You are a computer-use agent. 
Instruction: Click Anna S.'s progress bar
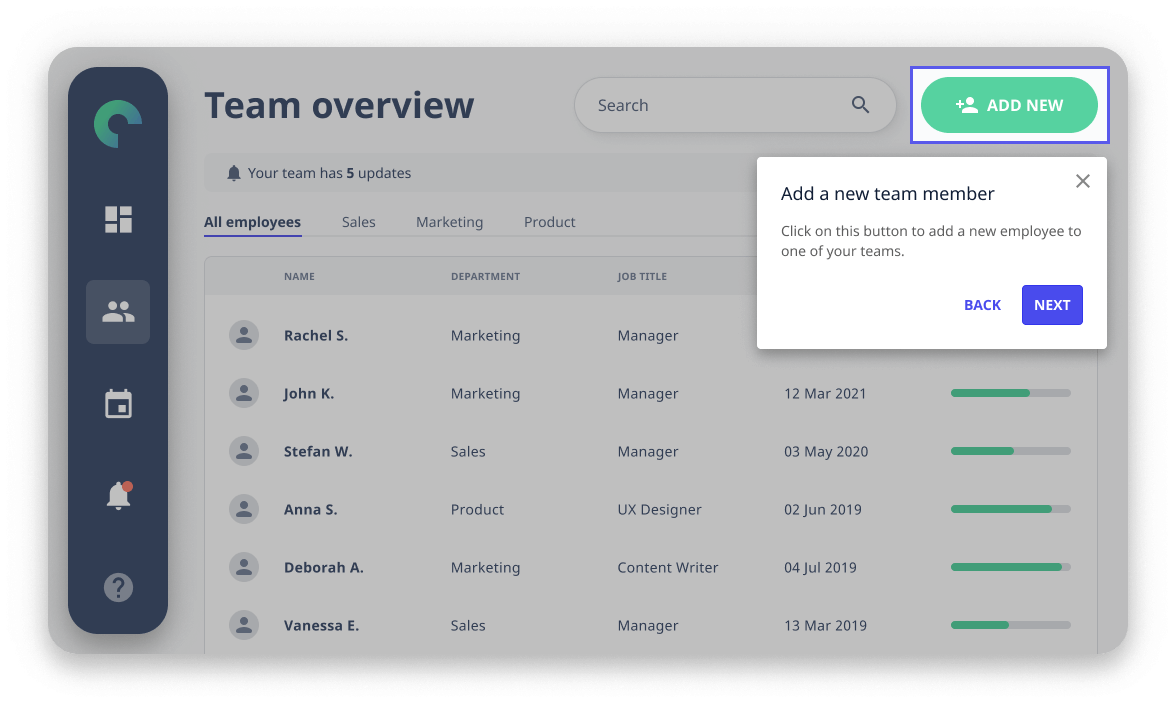(x=1010, y=509)
